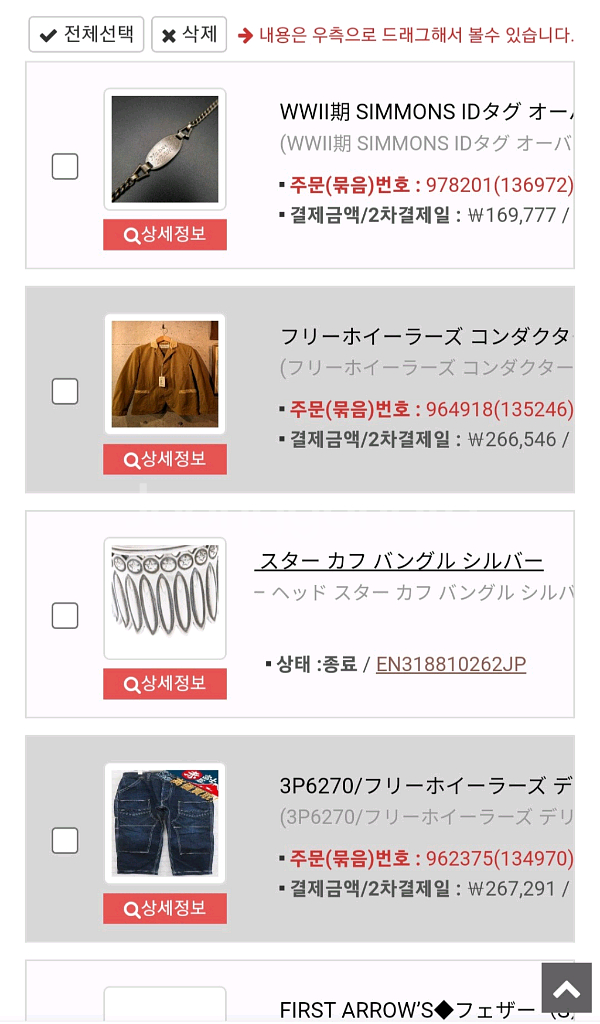Tick checkbox for SIMMONS ID tag item
The width and height of the screenshot is (600, 1024).
(x=65, y=166)
